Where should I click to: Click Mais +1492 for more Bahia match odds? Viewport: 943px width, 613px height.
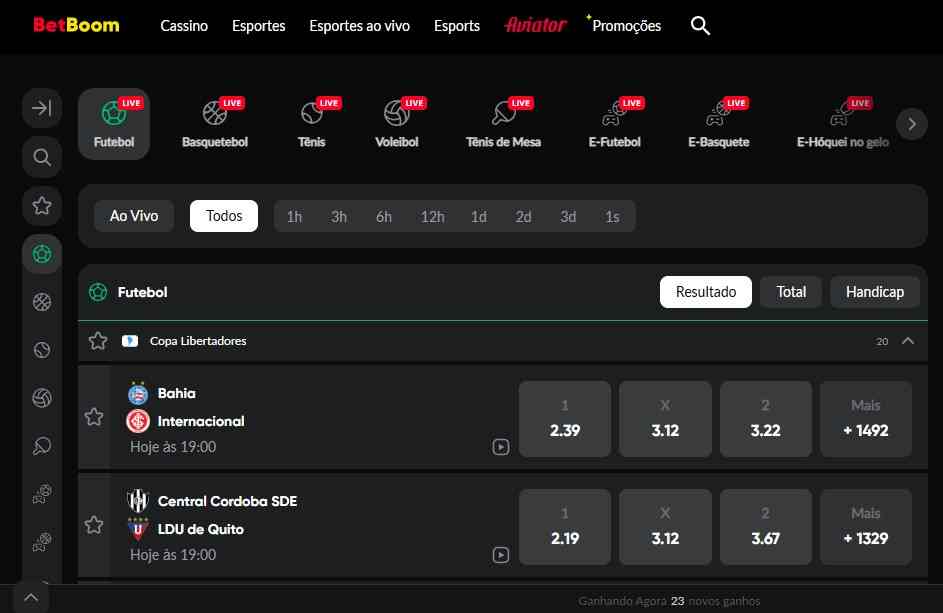tap(865, 418)
